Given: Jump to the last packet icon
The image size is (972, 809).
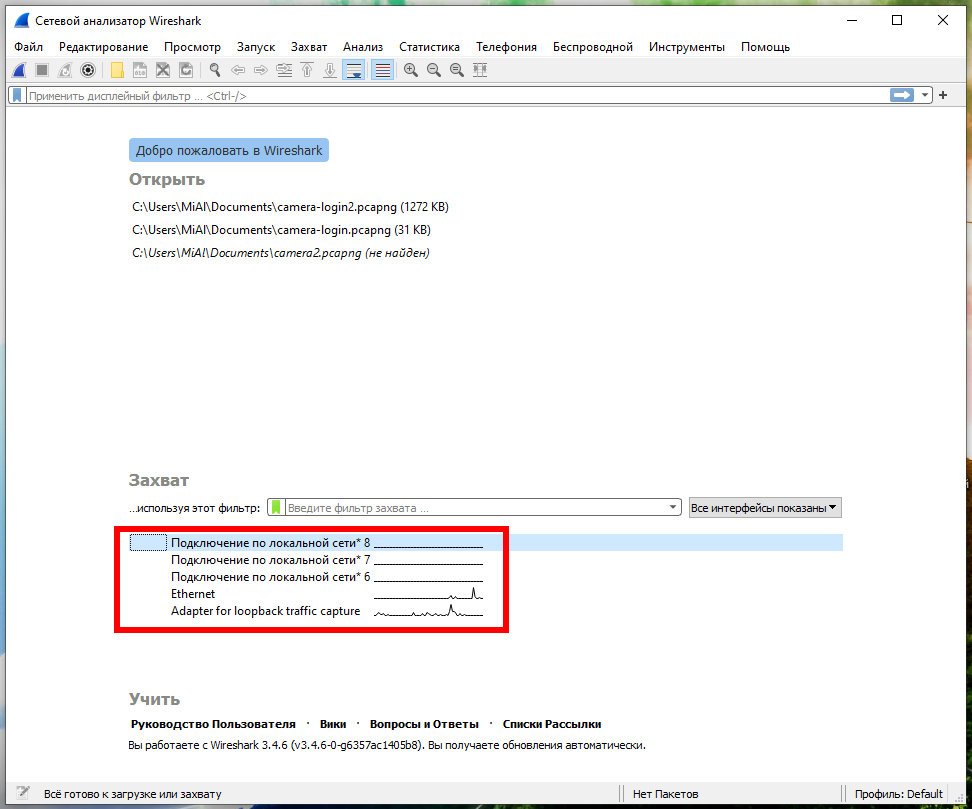Looking at the screenshot, I should pos(330,70).
